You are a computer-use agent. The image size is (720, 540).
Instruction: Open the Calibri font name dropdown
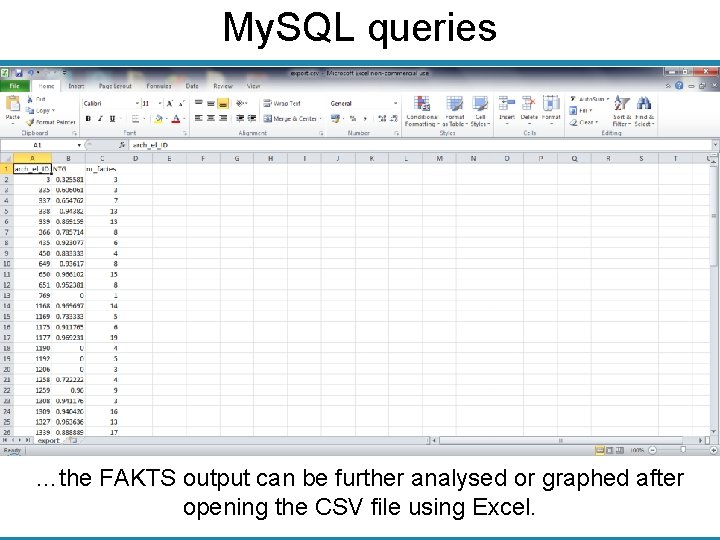[x=136, y=104]
